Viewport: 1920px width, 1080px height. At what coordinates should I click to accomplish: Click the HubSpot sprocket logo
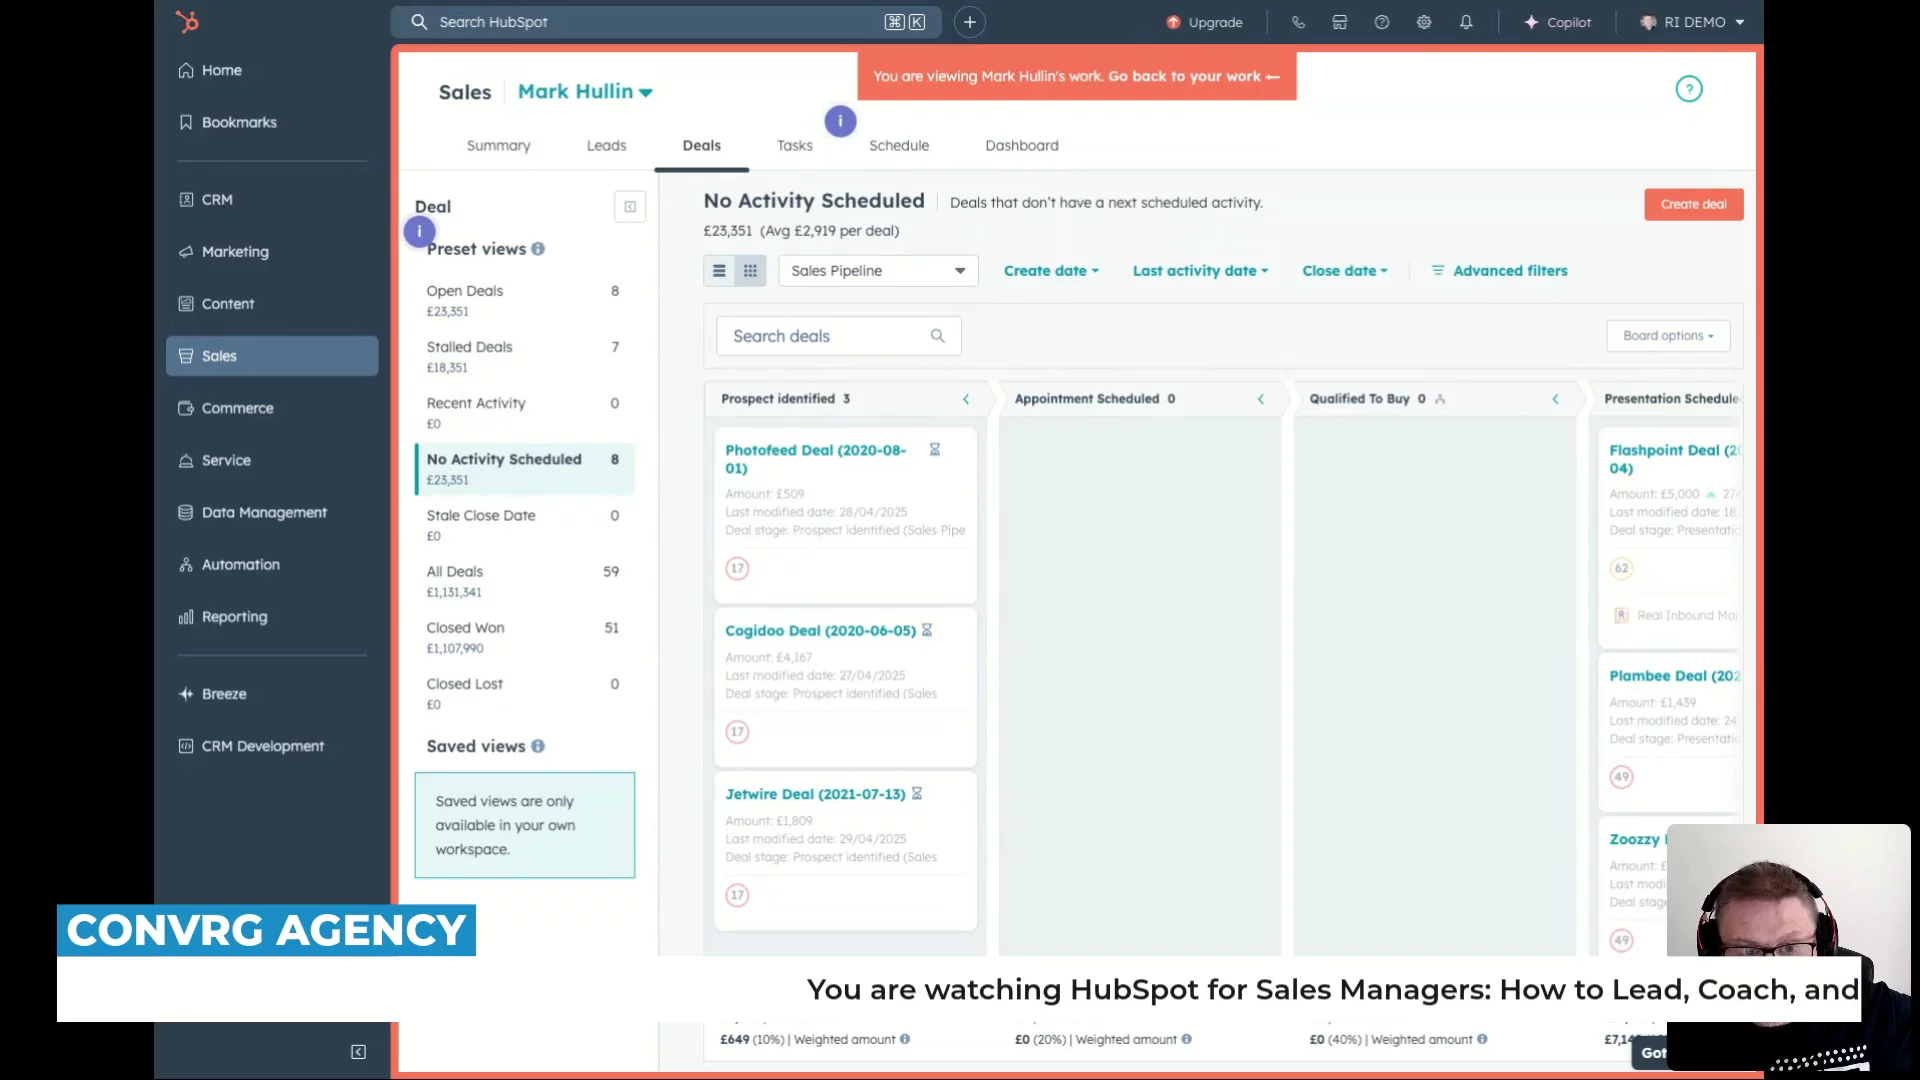(x=187, y=21)
